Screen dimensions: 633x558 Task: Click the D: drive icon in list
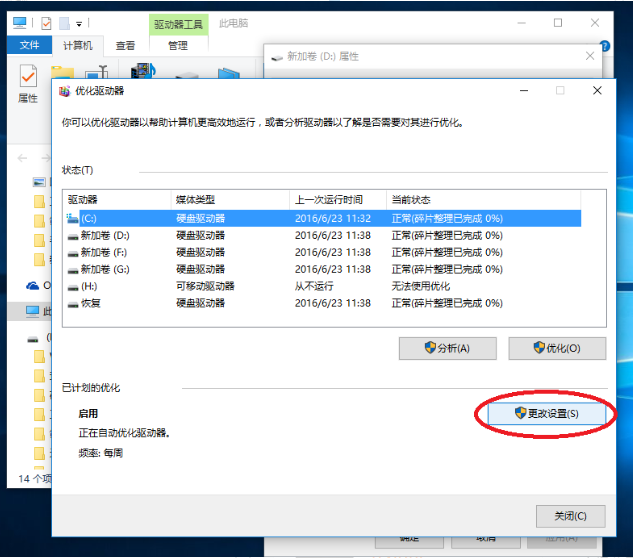(73, 237)
